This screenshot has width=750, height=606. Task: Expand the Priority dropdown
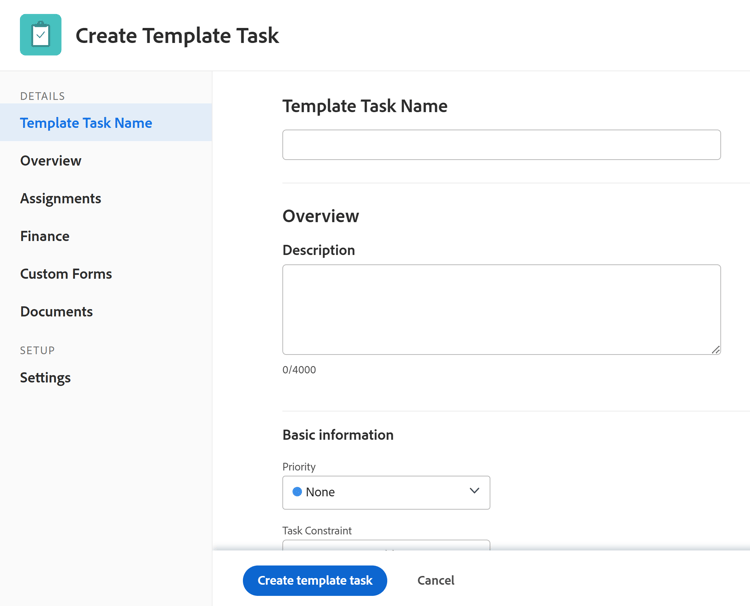[386, 492]
